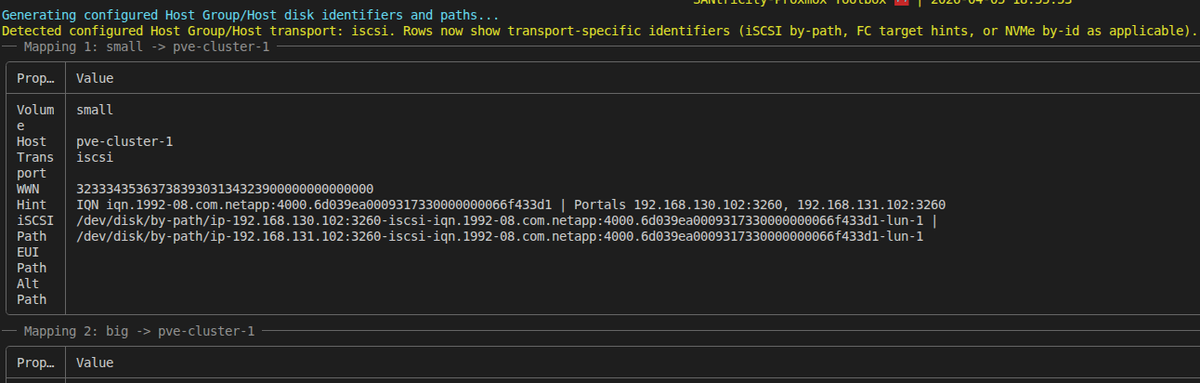Select the 'Generating configured Host Group/Host' status line
The height and width of the screenshot is (383, 1200).
[x=251, y=15]
